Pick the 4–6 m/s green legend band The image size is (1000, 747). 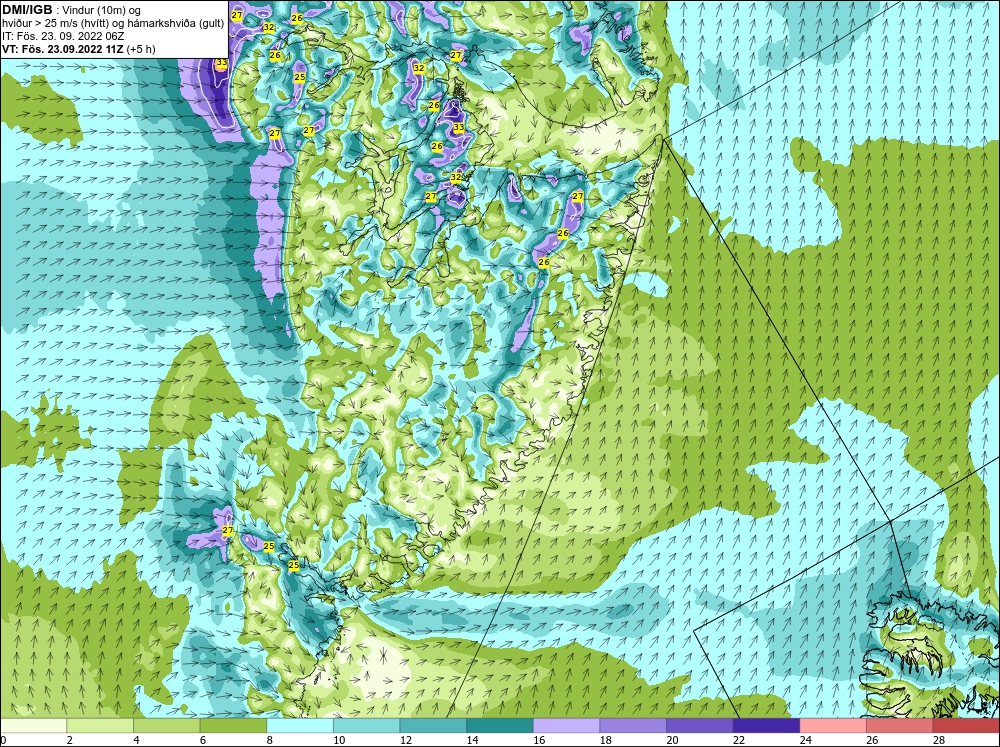point(166,726)
